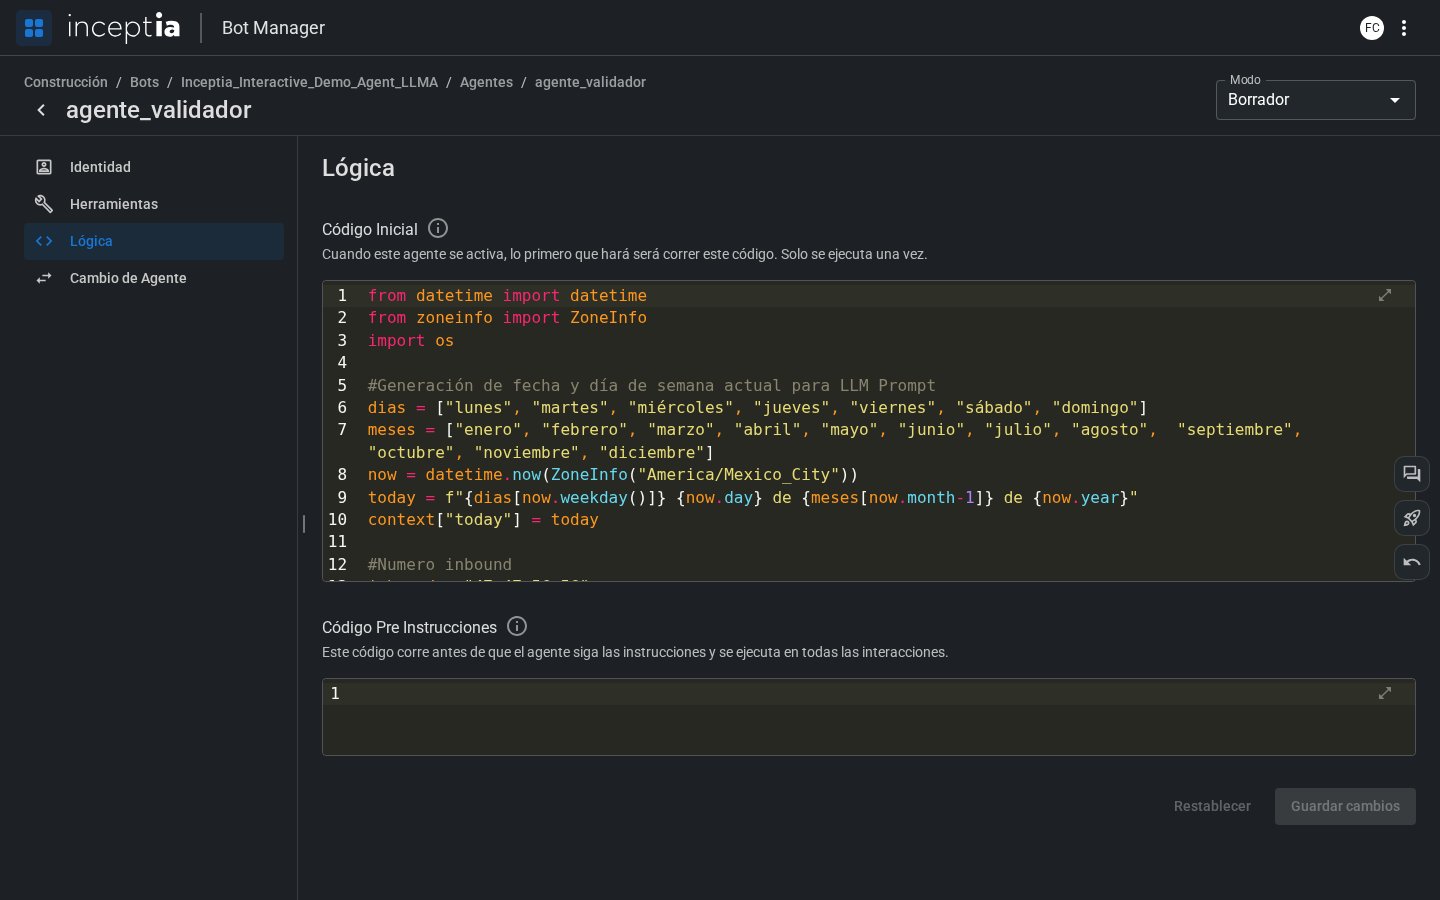
Task: Click the Restablecer button
Action: pos(1212,806)
